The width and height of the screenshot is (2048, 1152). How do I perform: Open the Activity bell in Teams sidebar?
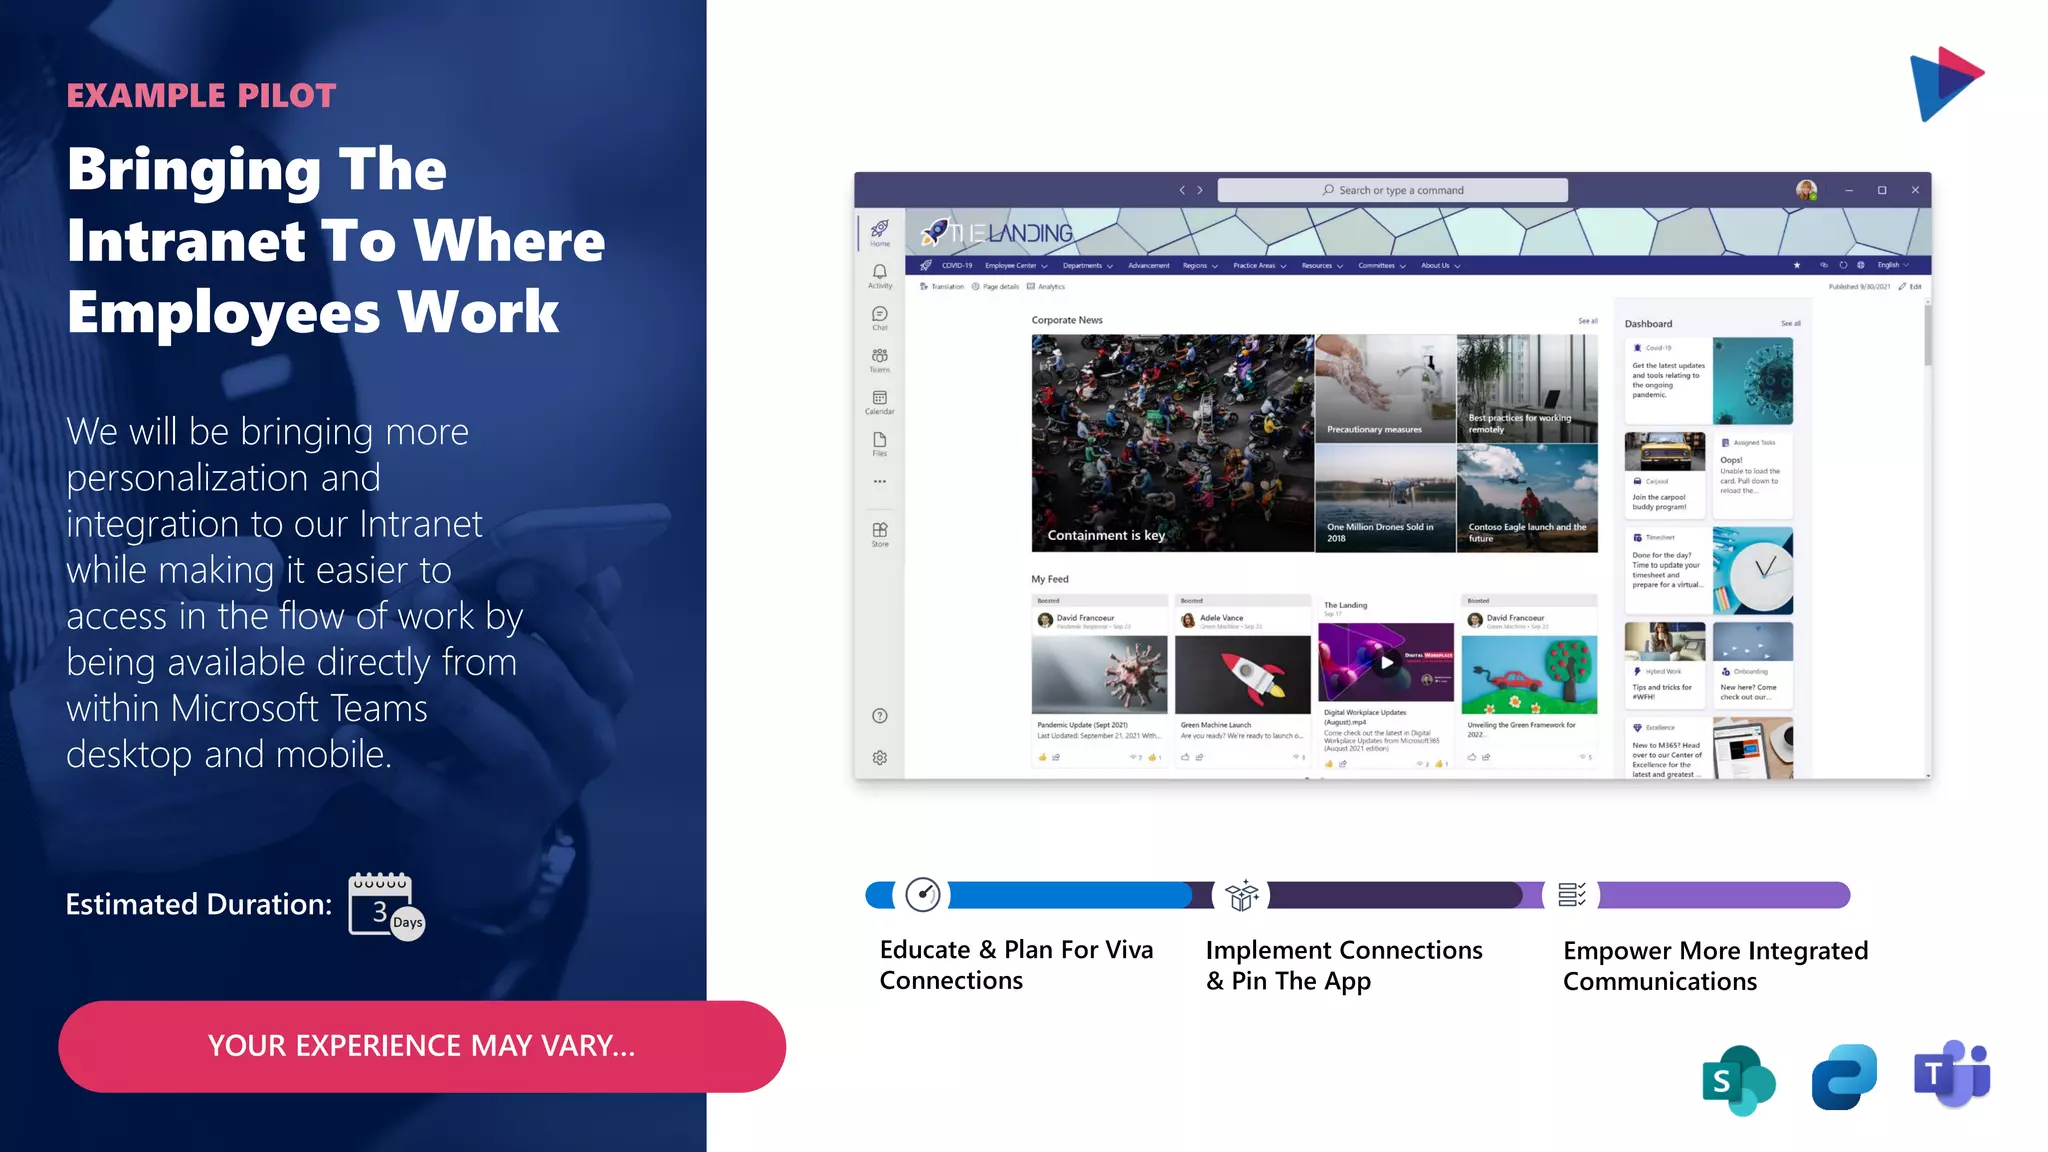click(879, 276)
